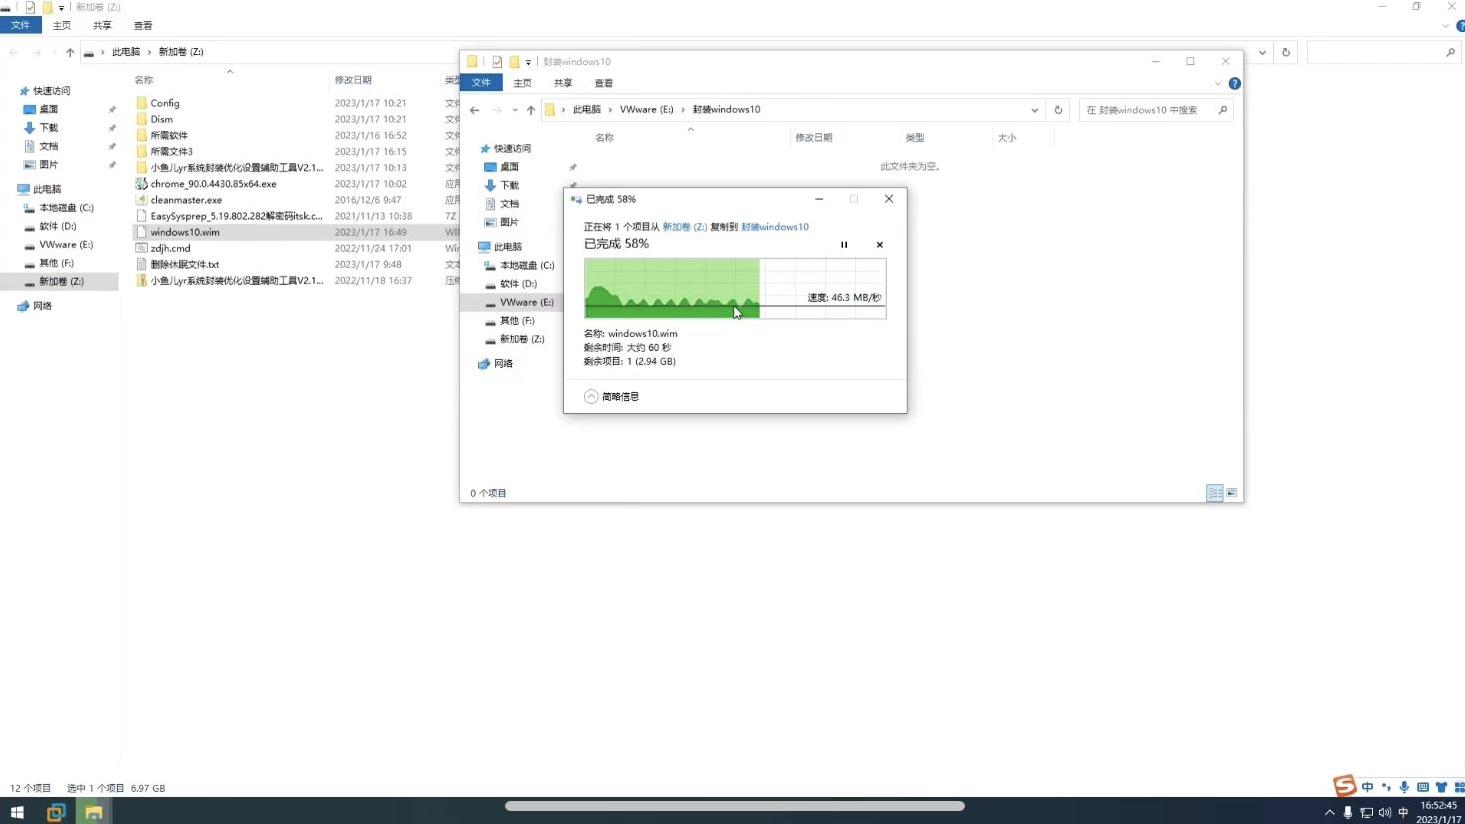Open 共享 tab in background Z: window
The height and width of the screenshot is (824, 1465).
102,25
